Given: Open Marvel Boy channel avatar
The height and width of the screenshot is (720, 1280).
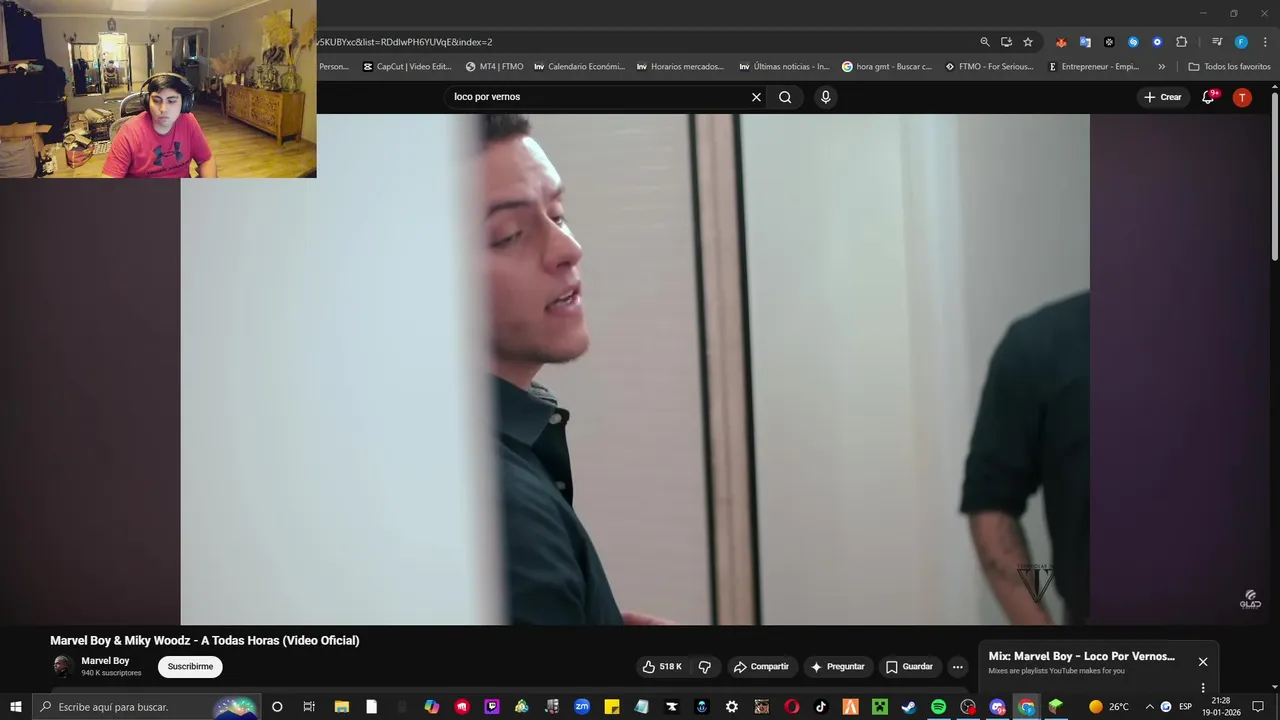Looking at the screenshot, I should click(62, 666).
